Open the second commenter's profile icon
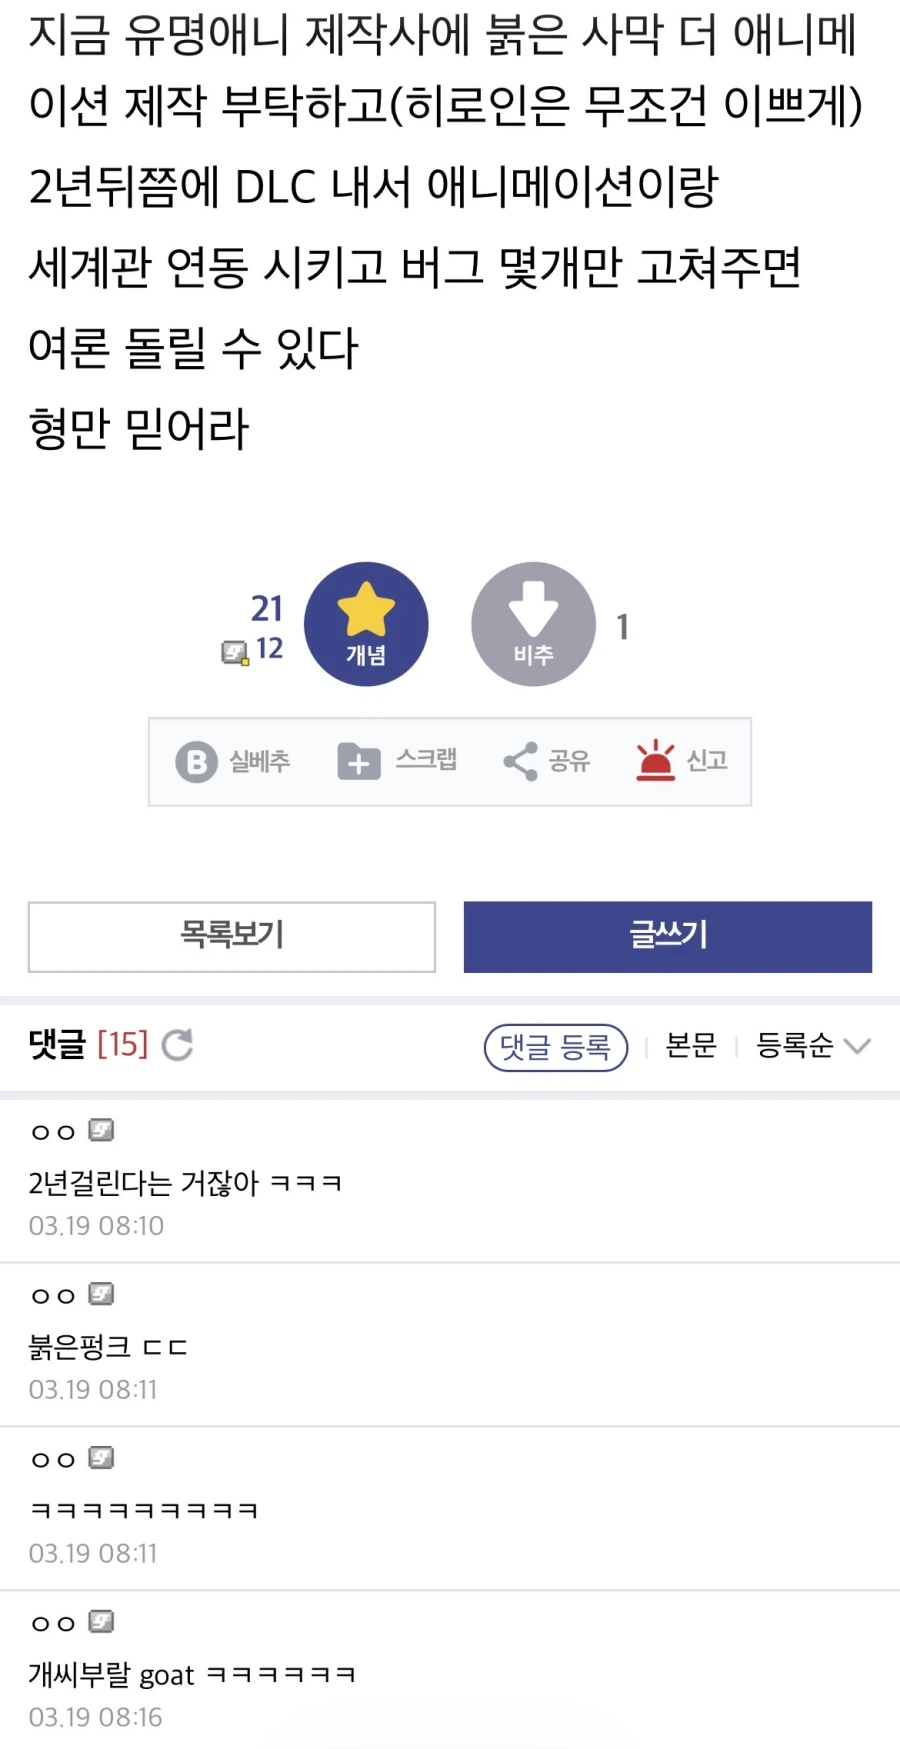 101,1294
